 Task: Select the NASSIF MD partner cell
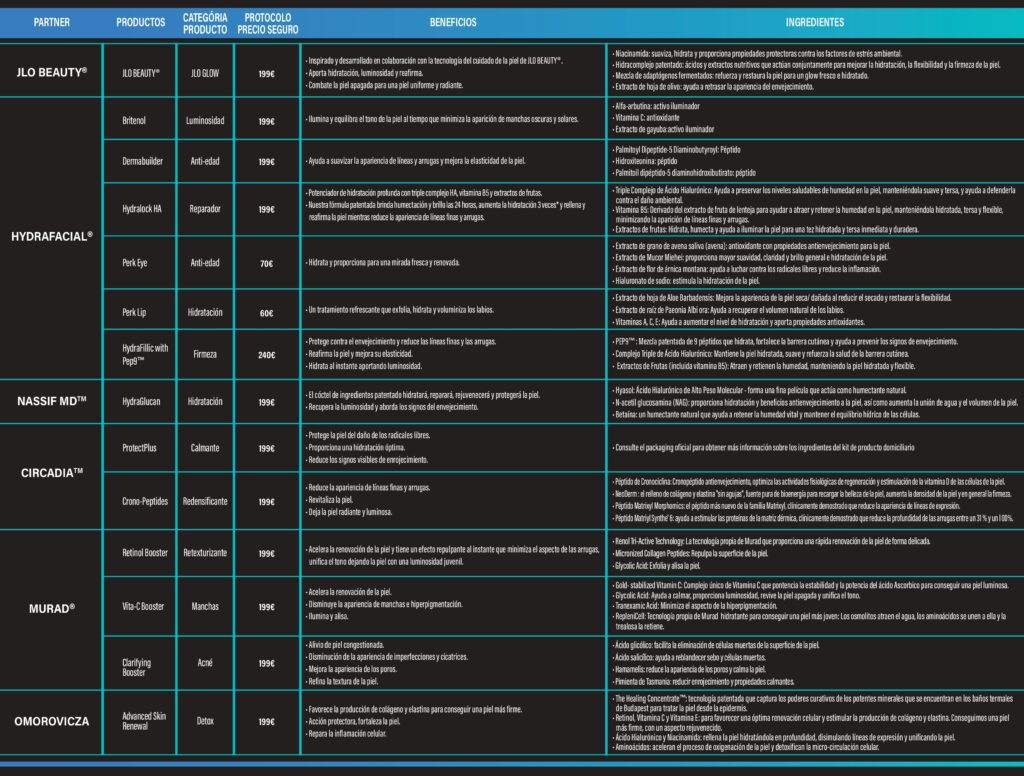tap(52, 401)
